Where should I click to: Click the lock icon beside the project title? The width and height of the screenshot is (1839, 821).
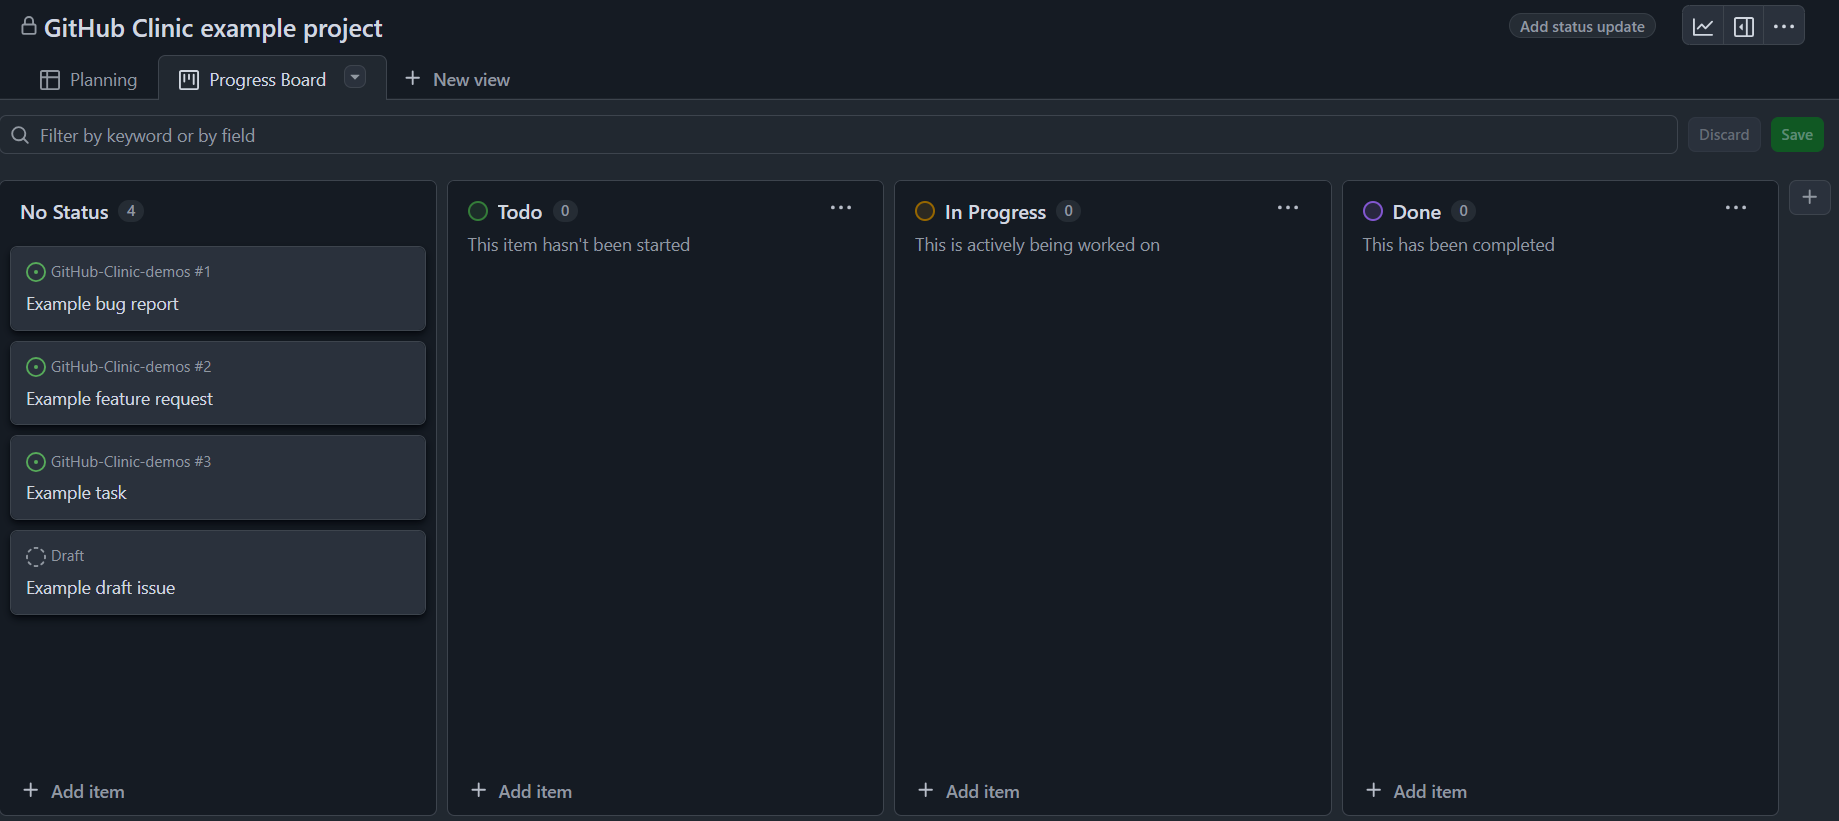click(x=29, y=26)
